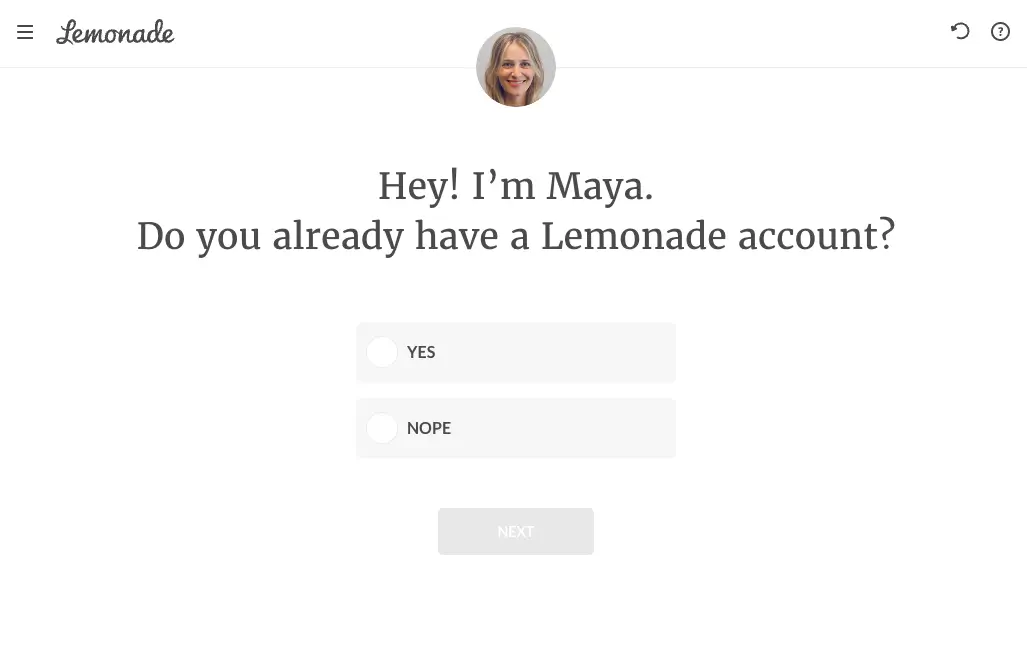The image size is (1027, 658).
Task: Click the restart arrow icon
Action: pyautogui.click(x=960, y=31)
